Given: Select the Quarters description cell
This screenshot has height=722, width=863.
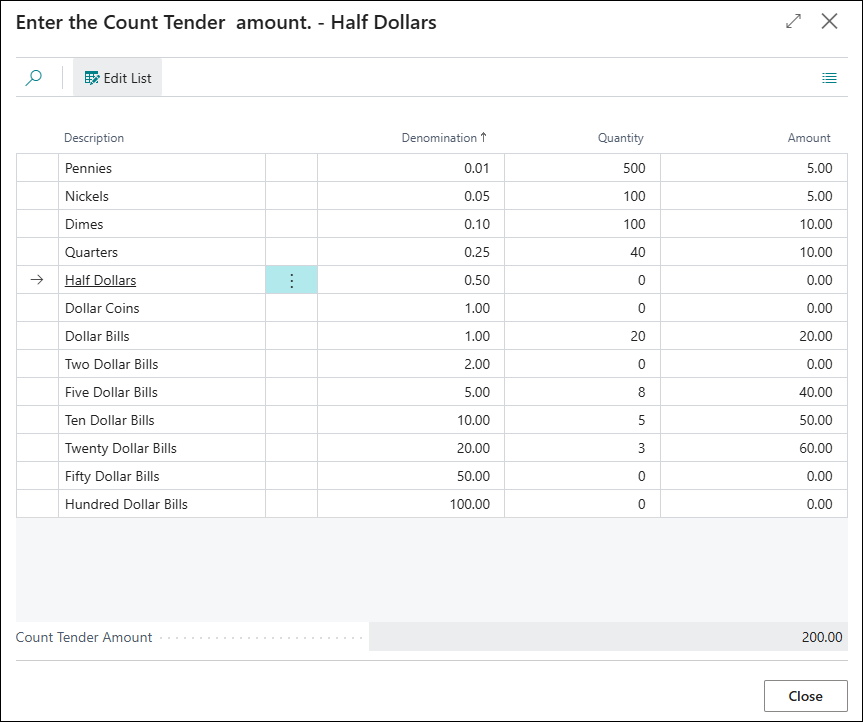Looking at the screenshot, I should (162, 252).
